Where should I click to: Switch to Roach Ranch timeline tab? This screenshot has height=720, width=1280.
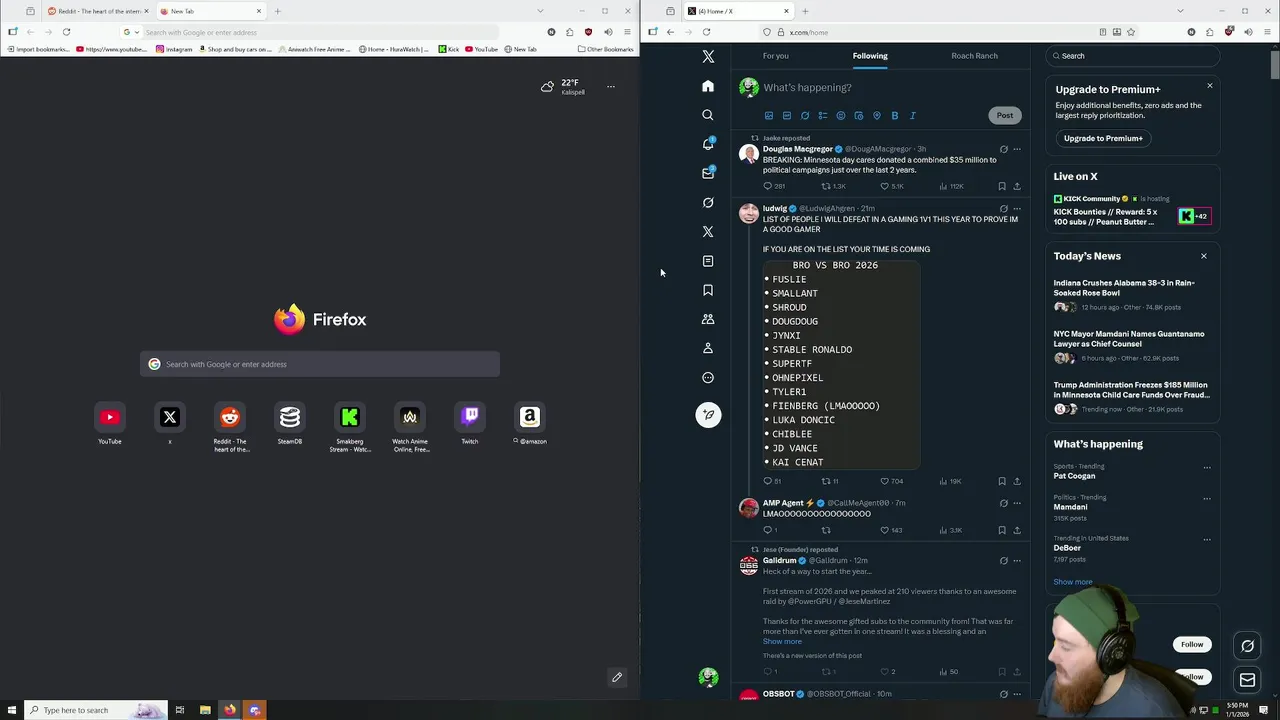click(974, 56)
